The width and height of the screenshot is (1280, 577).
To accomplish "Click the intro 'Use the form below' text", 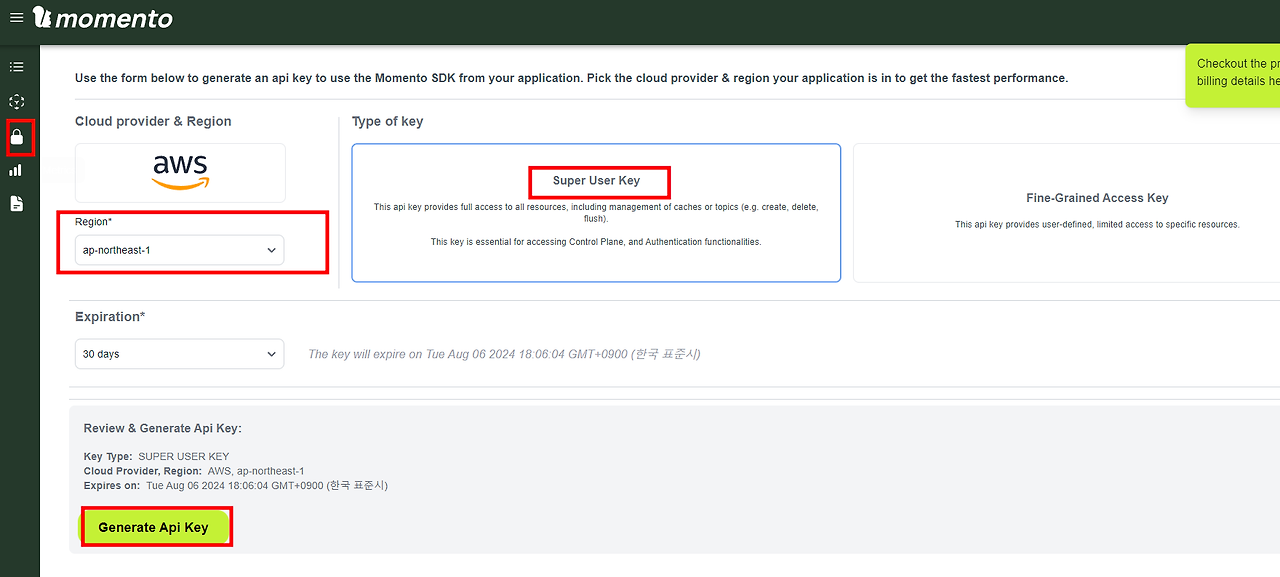I will point(571,78).
